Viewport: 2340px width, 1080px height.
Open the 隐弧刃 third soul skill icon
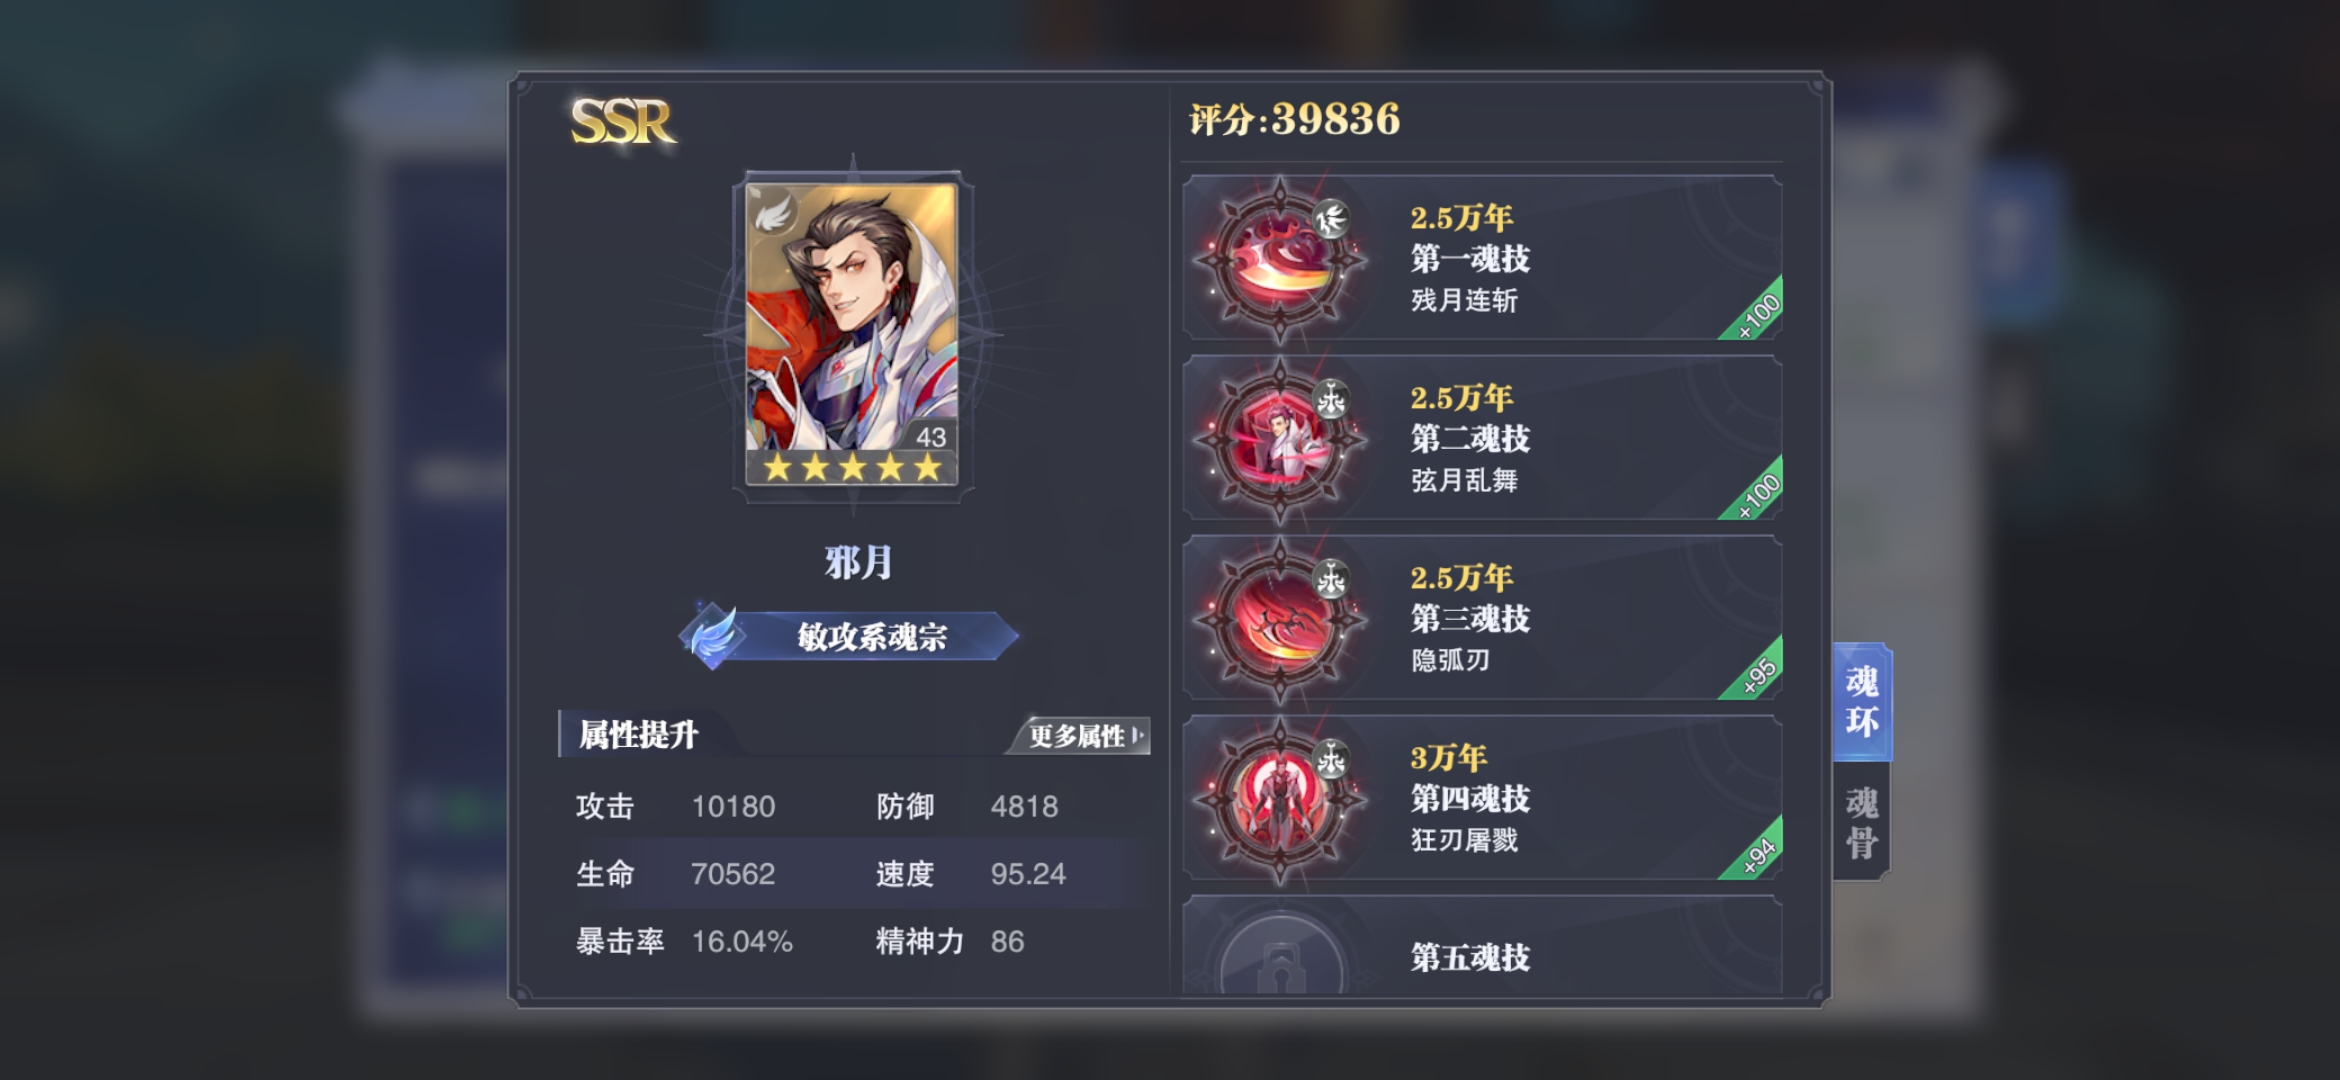click(1280, 619)
